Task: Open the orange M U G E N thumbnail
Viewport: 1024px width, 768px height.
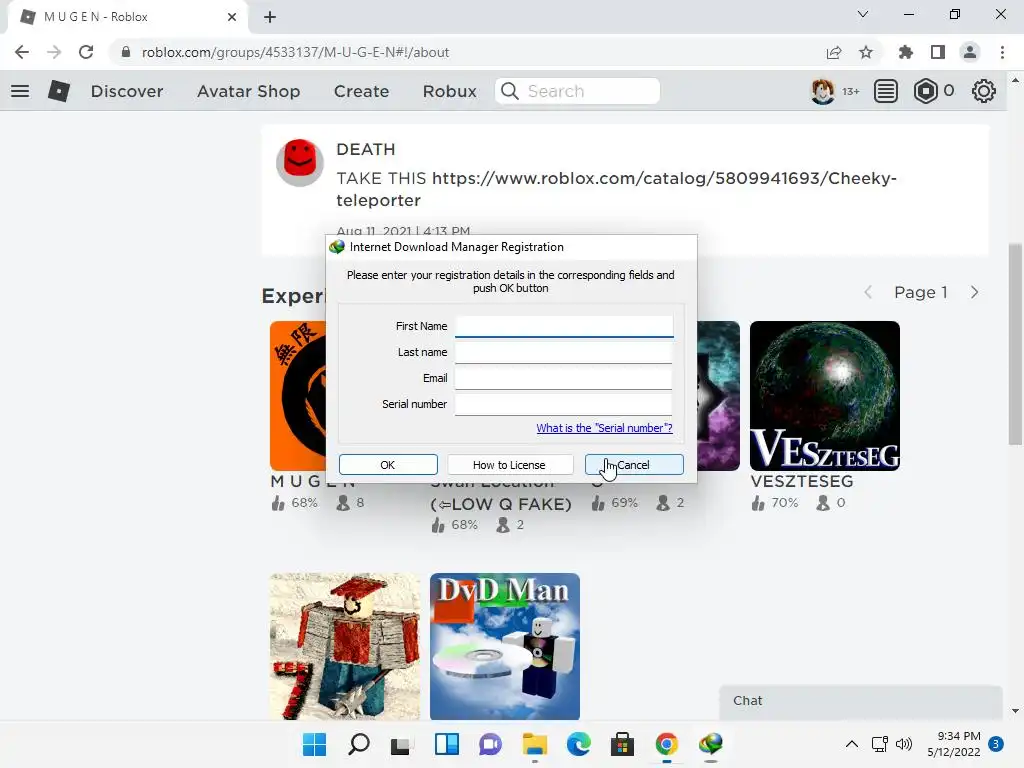Action: (298, 396)
